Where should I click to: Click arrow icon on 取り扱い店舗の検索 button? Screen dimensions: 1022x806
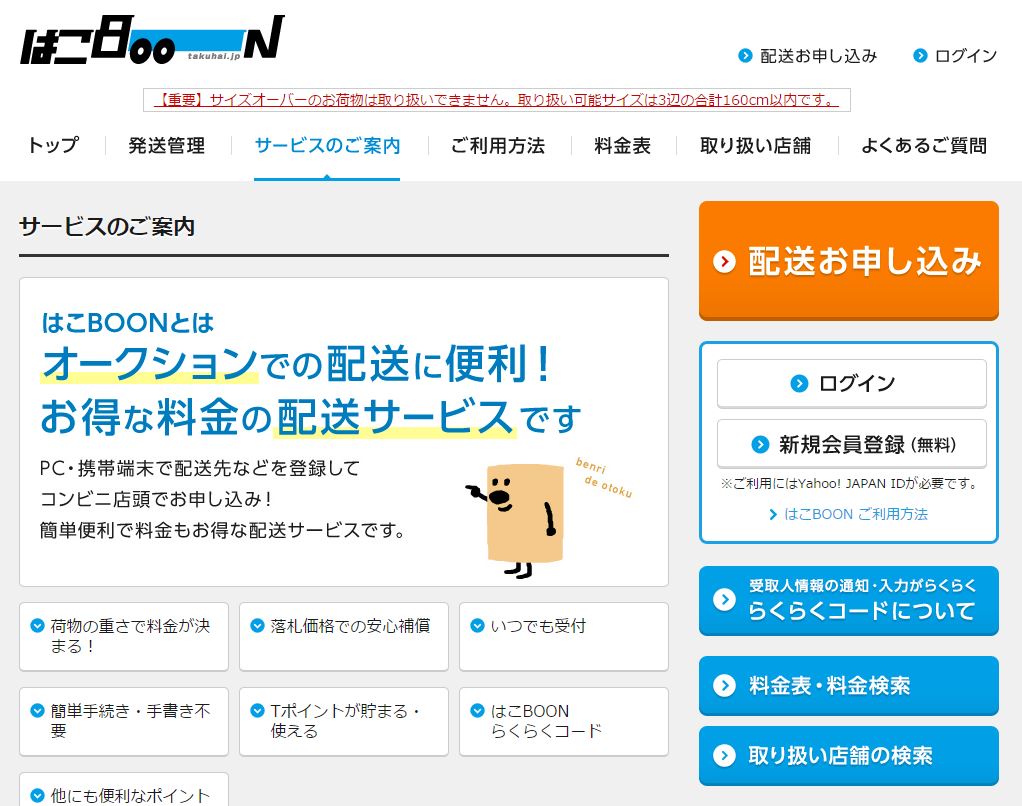(x=724, y=755)
